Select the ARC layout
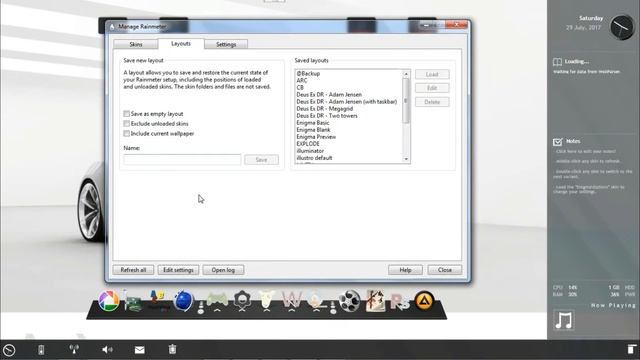 (x=302, y=80)
